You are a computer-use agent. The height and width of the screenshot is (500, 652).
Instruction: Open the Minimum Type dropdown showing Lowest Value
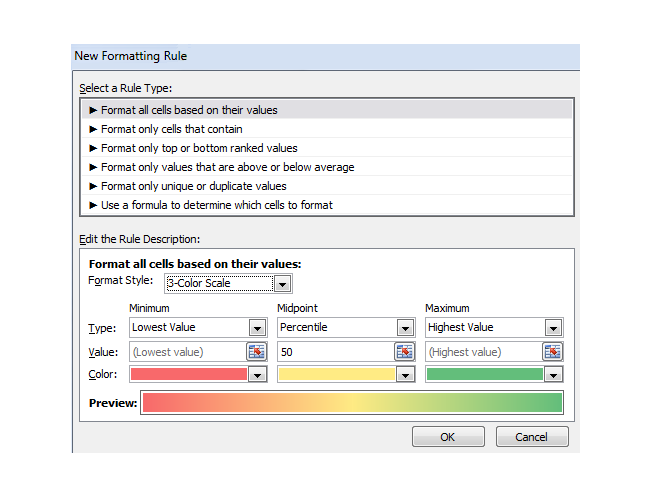pos(257,328)
